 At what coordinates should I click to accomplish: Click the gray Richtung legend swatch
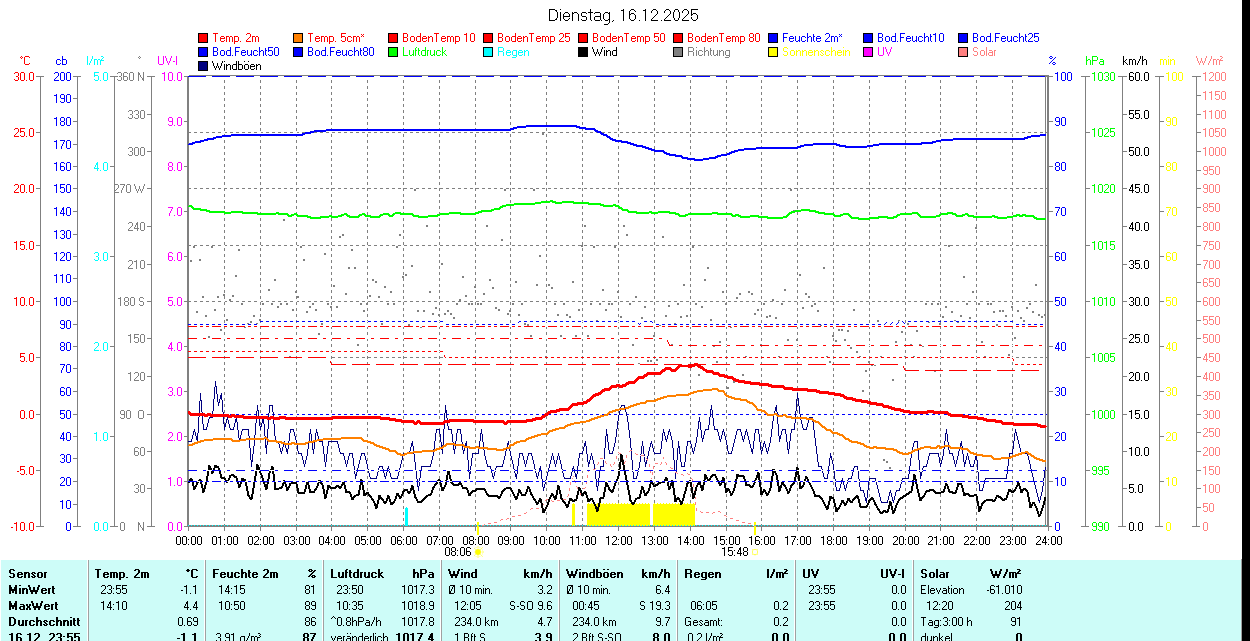click(679, 52)
